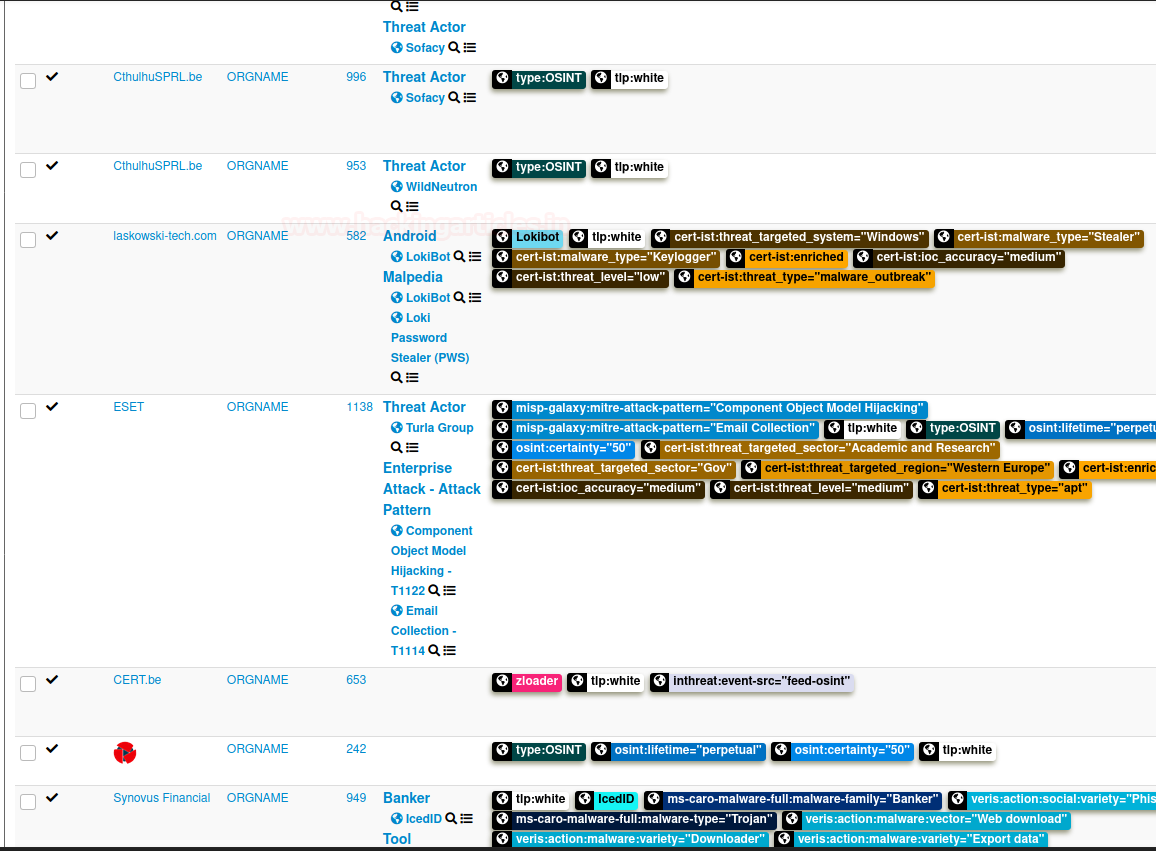The height and width of the screenshot is (851, 1156).
Task: Click ms-caro-malware-full:malware-type="Trojan" tag
Action: [x=644, y=819]
